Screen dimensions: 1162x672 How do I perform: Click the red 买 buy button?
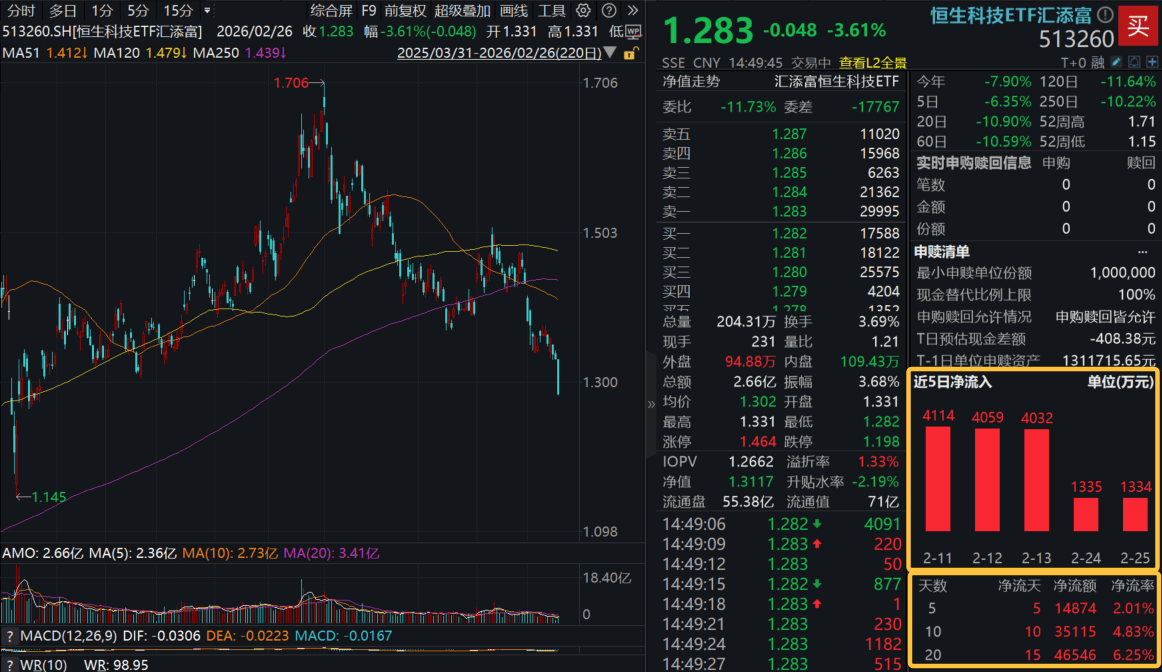click(x=1139, y=27)
